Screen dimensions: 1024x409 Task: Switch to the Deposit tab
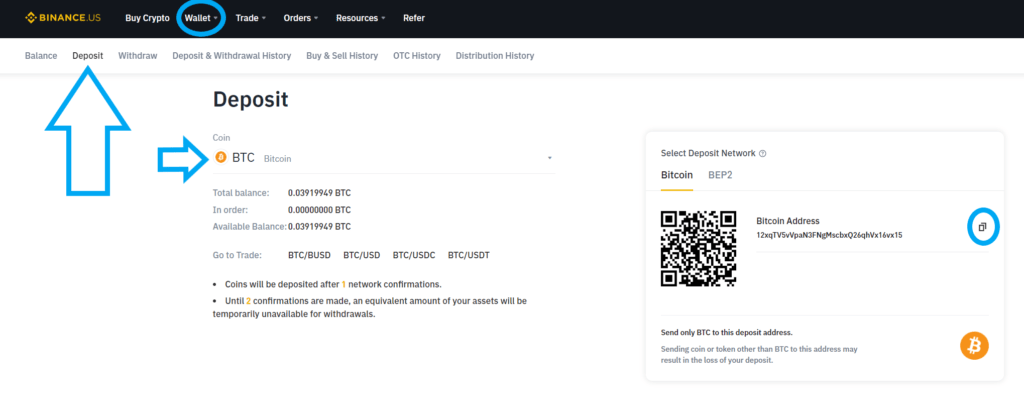coord(88,56)
